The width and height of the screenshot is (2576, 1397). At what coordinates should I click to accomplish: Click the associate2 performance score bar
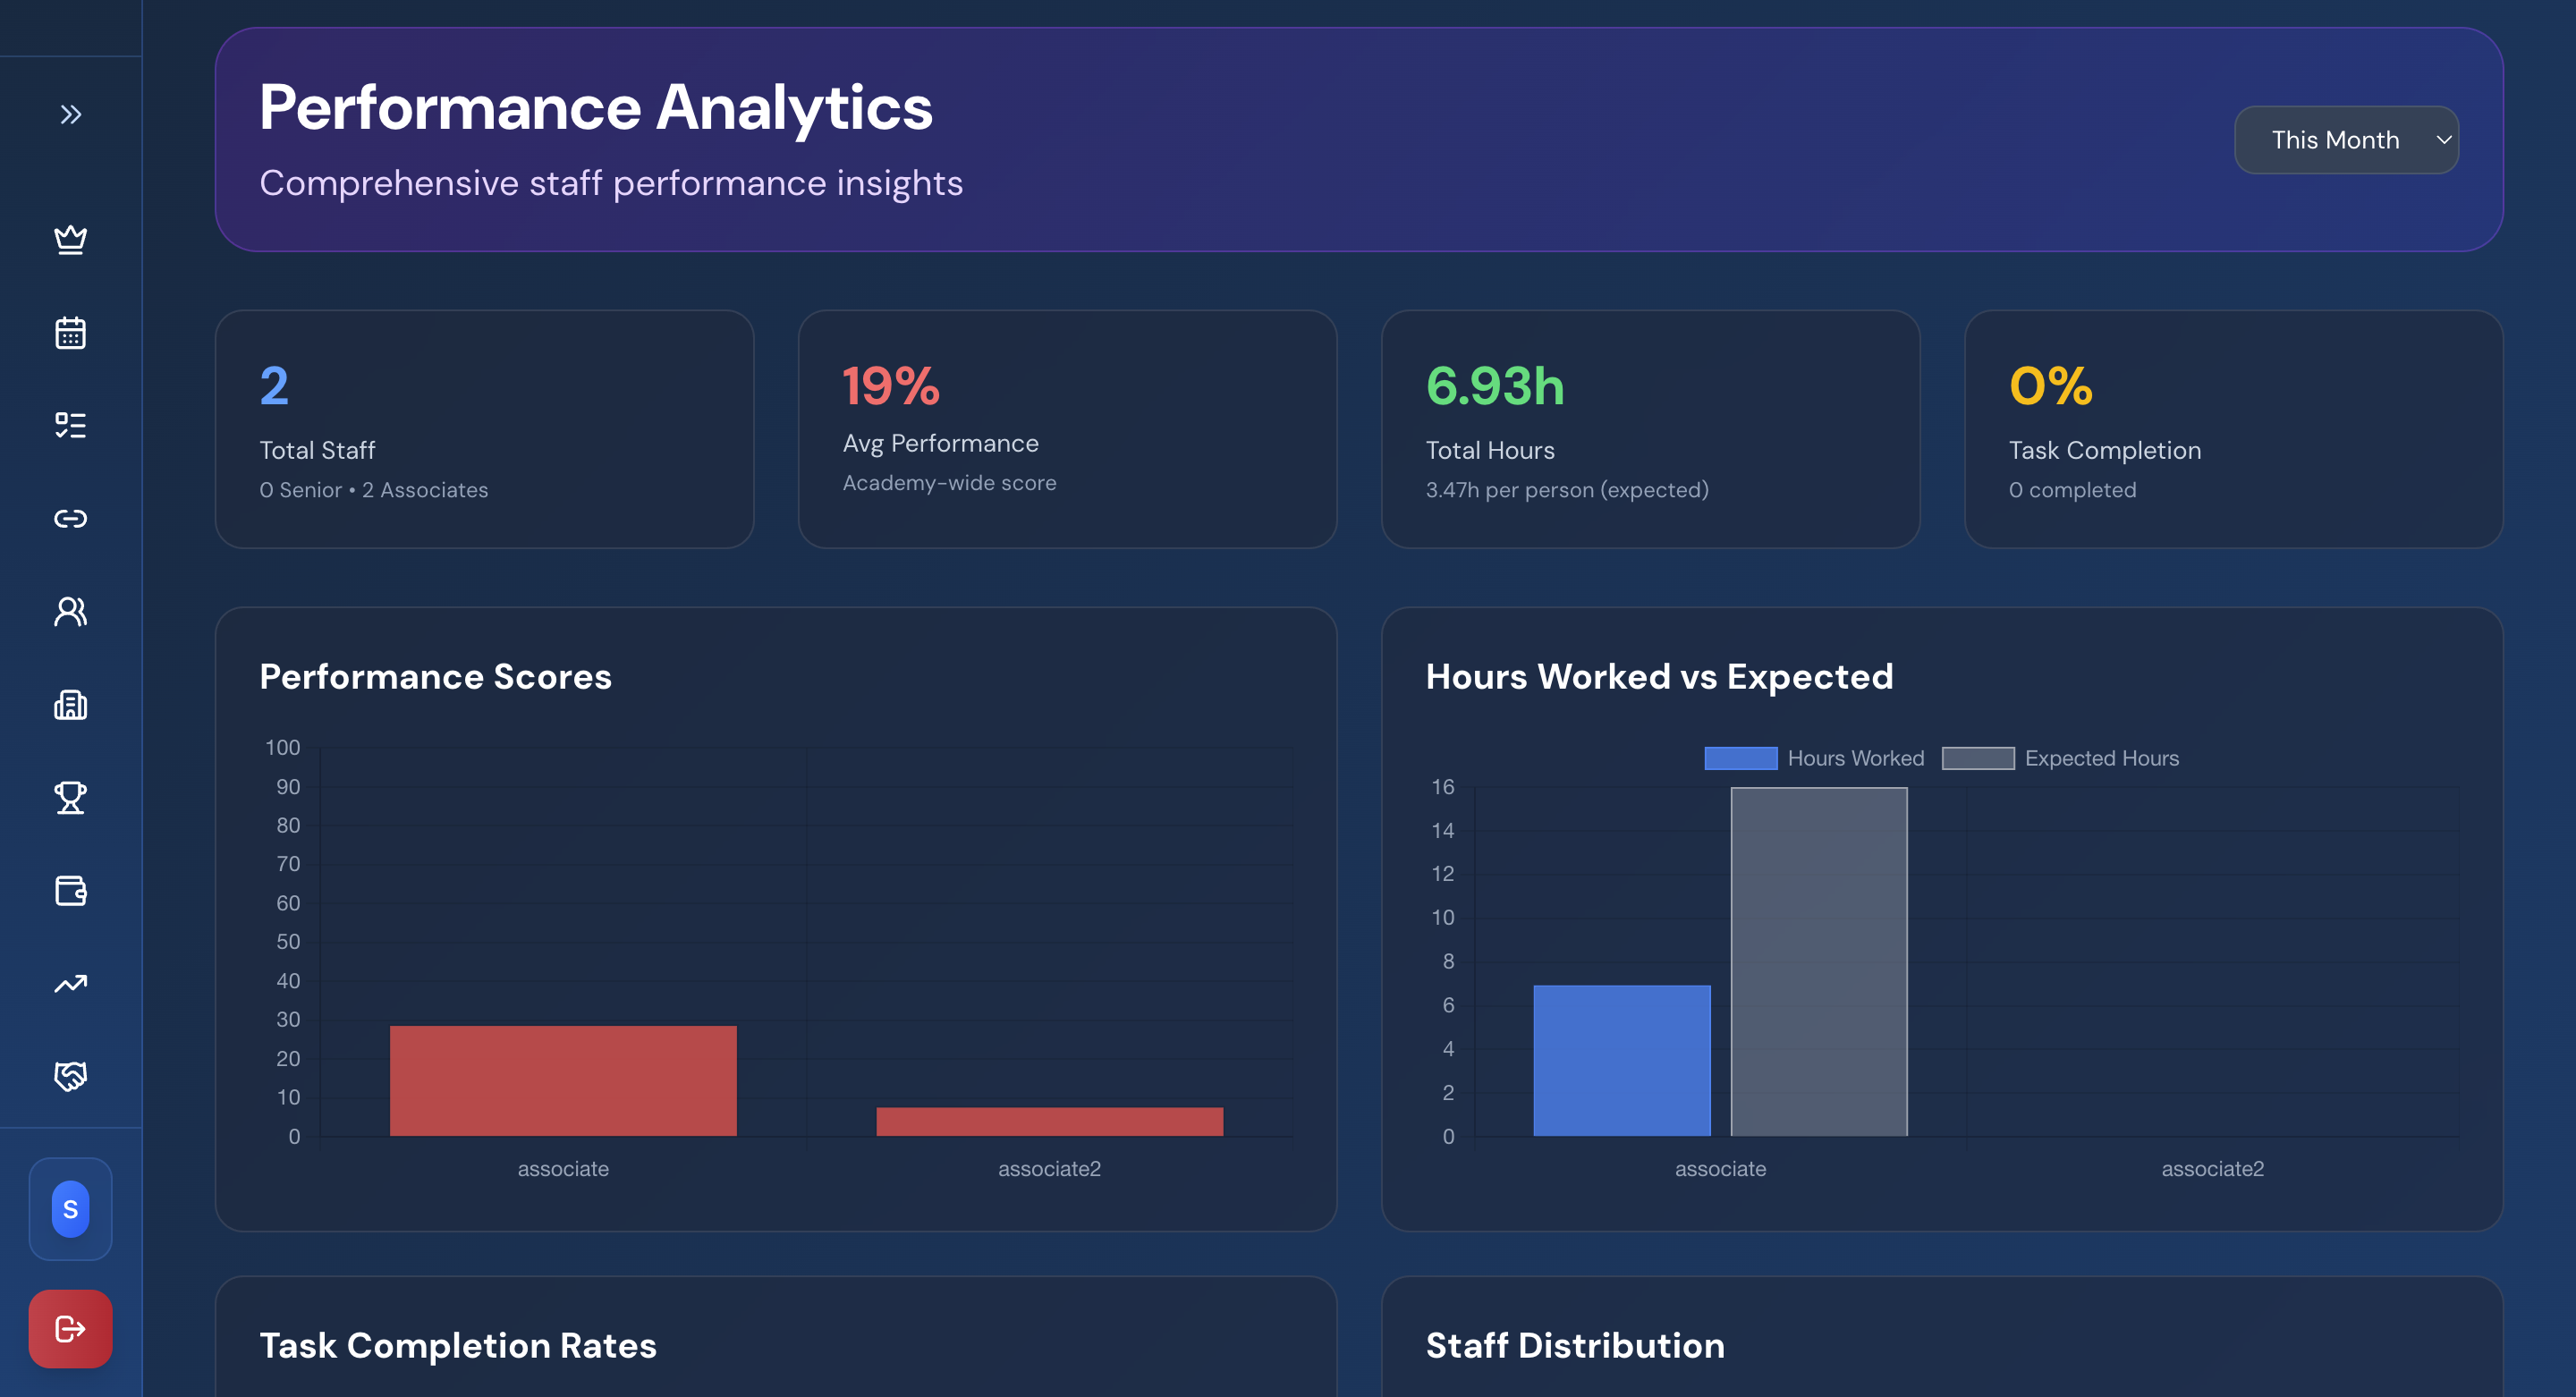tap(1049, 1120)
